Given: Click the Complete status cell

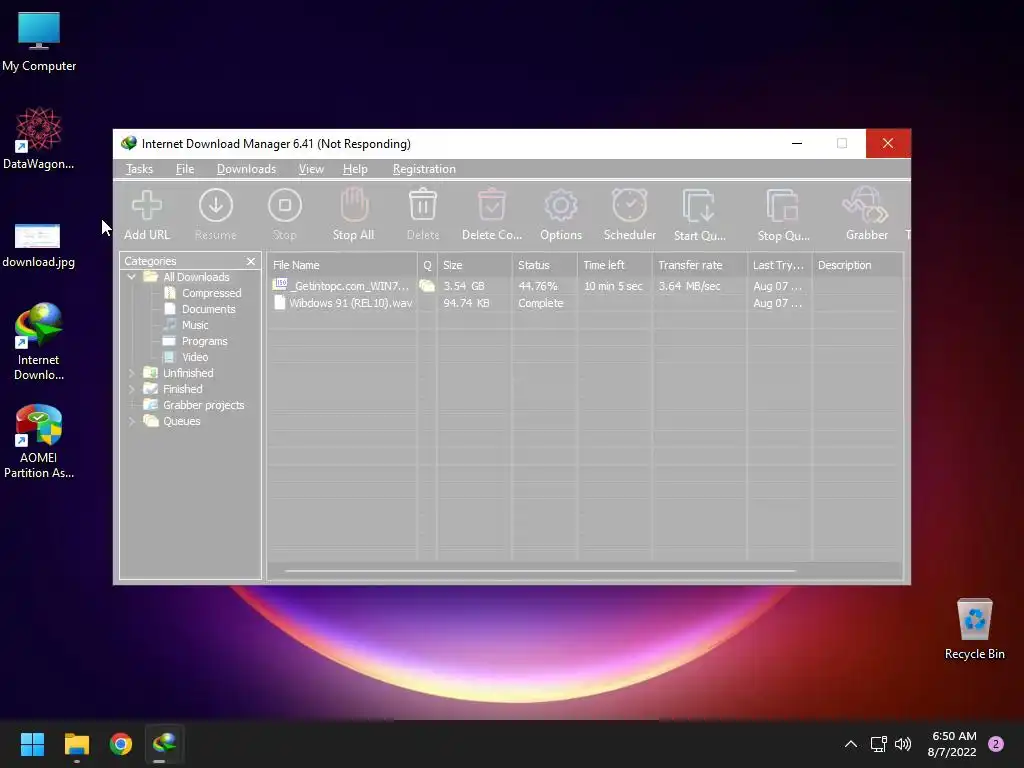Looking at the screenshot, I should coord(540,303).
